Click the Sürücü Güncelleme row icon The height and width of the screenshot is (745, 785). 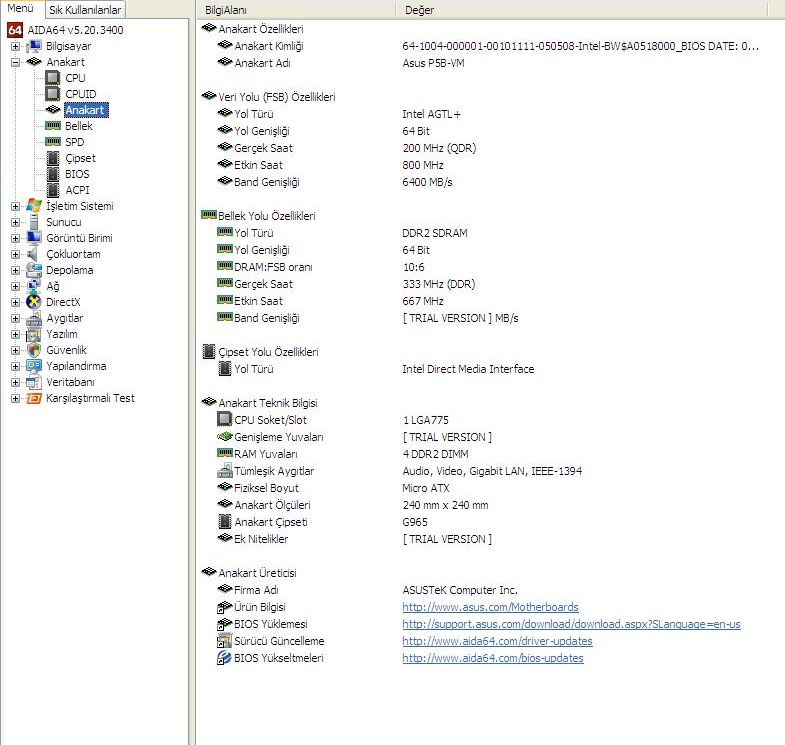pyautogui.click(x=224, y=641)
